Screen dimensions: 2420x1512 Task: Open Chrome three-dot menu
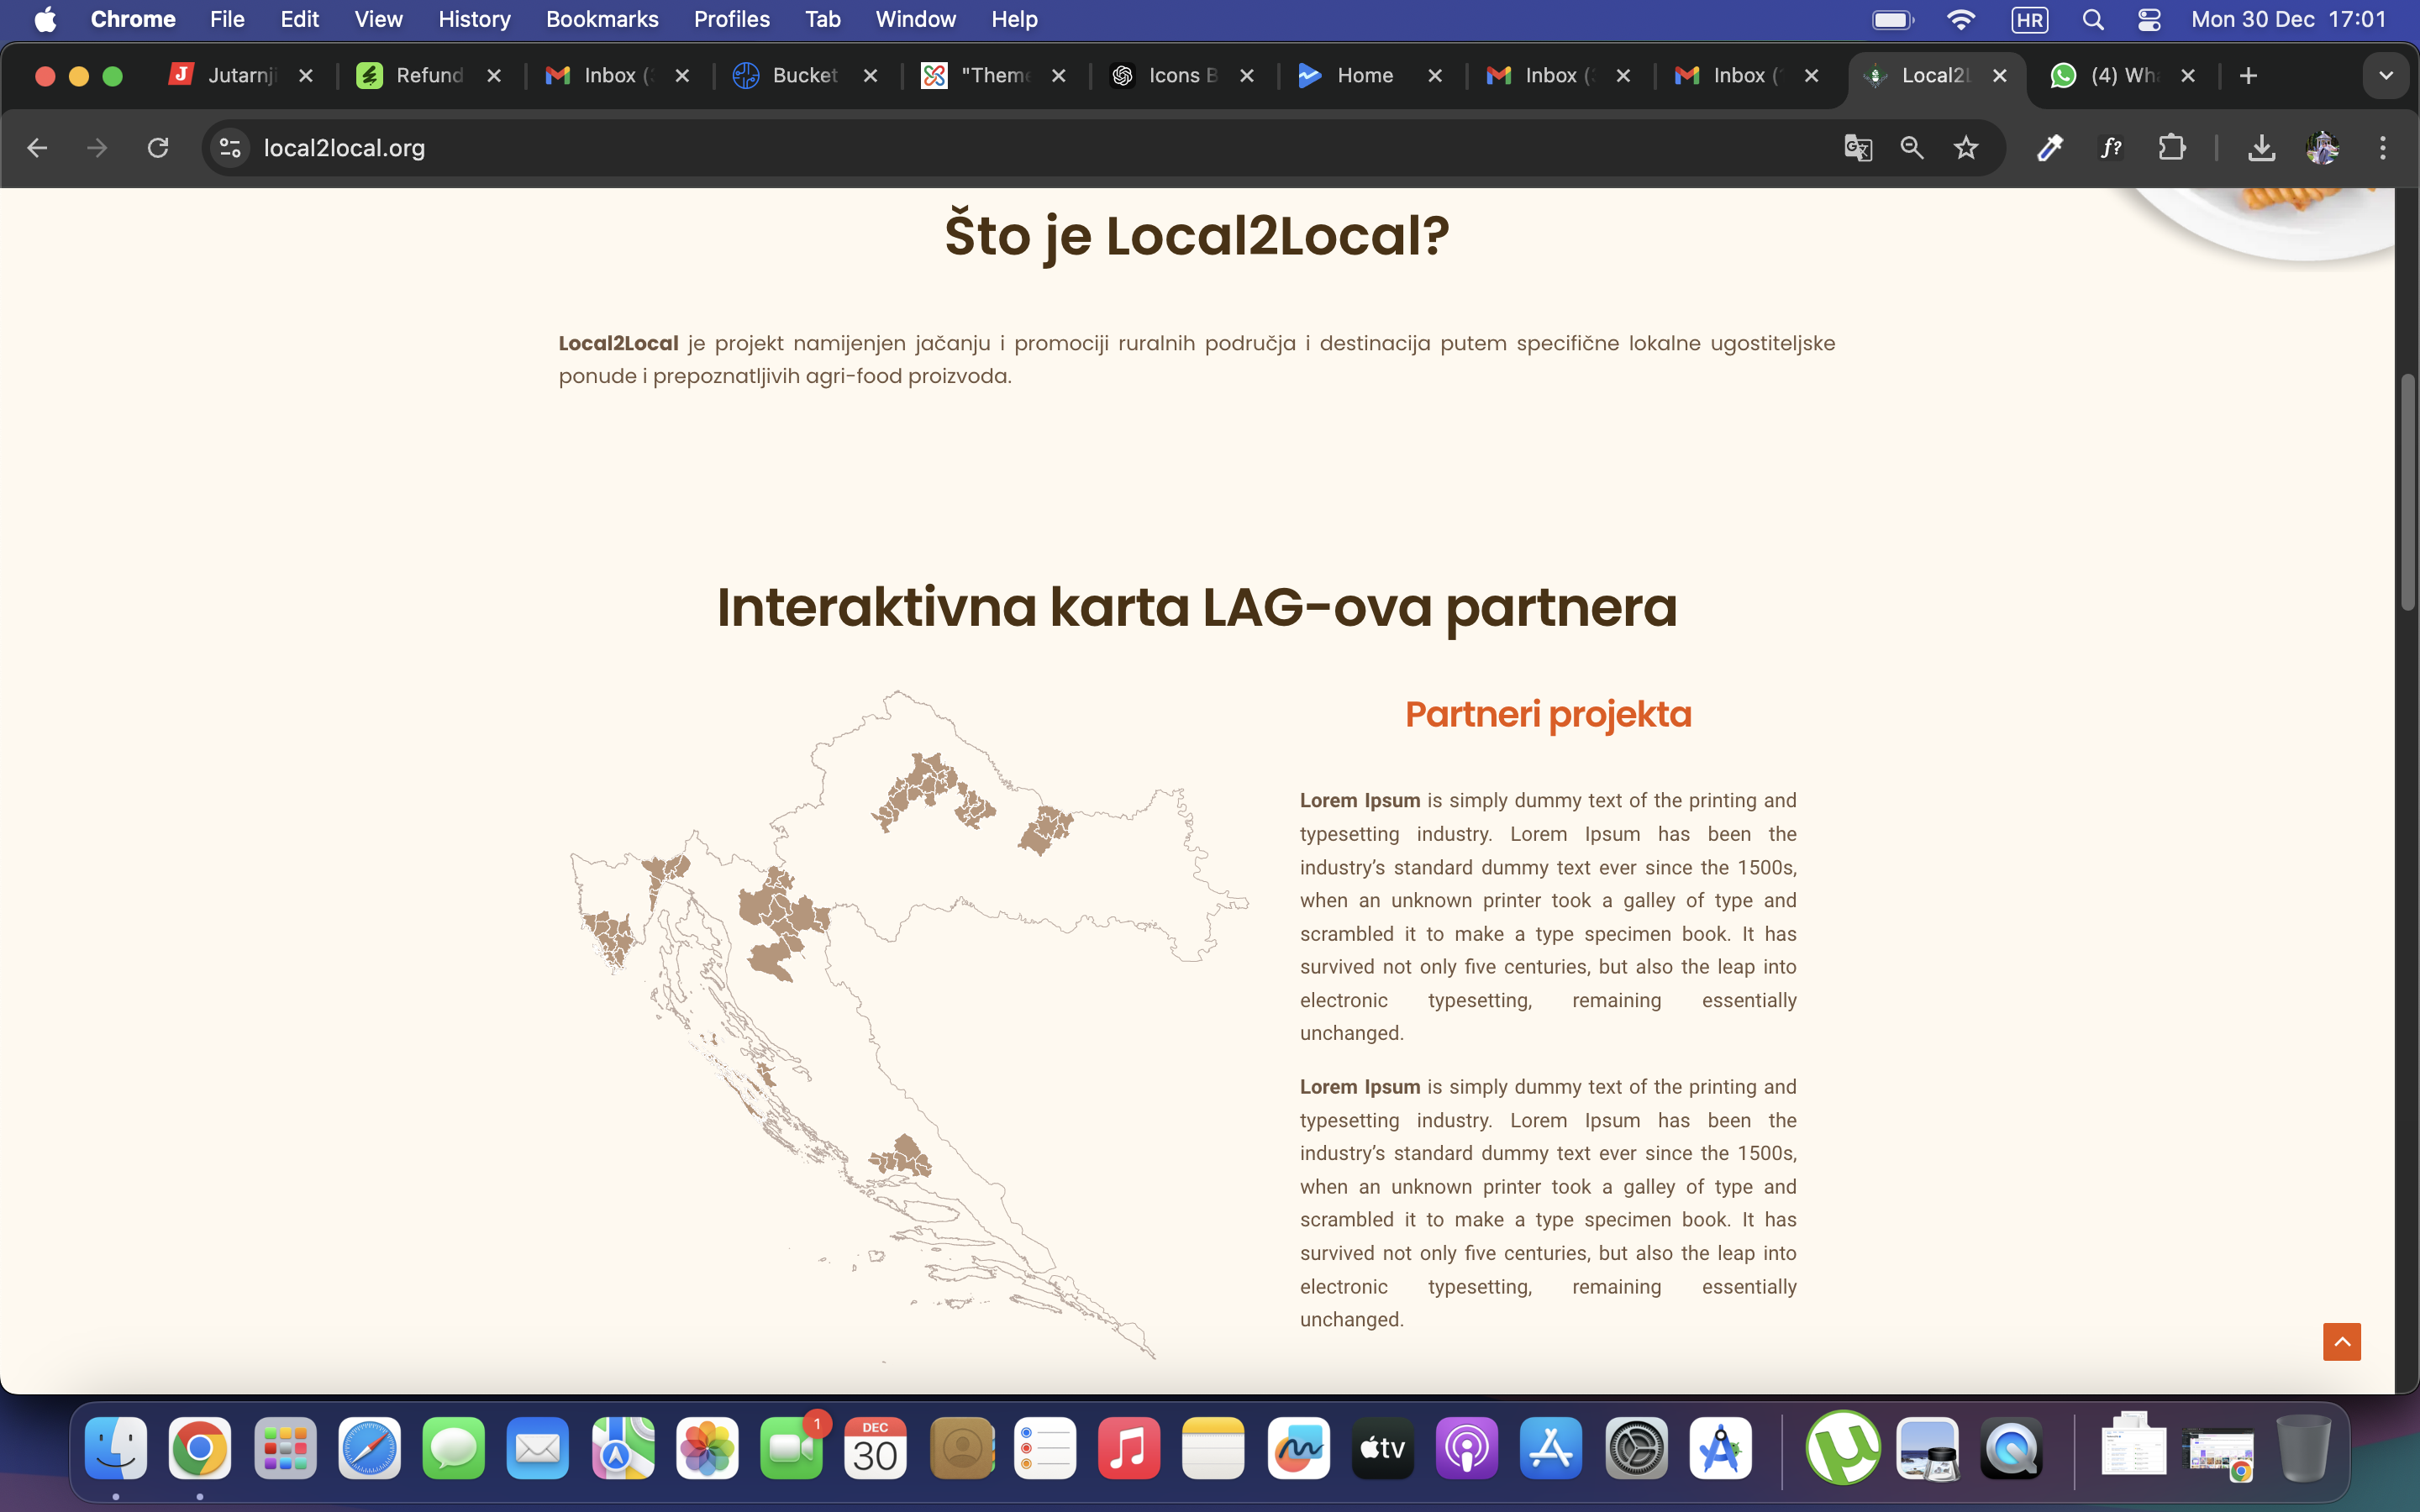pos(2383,148)
